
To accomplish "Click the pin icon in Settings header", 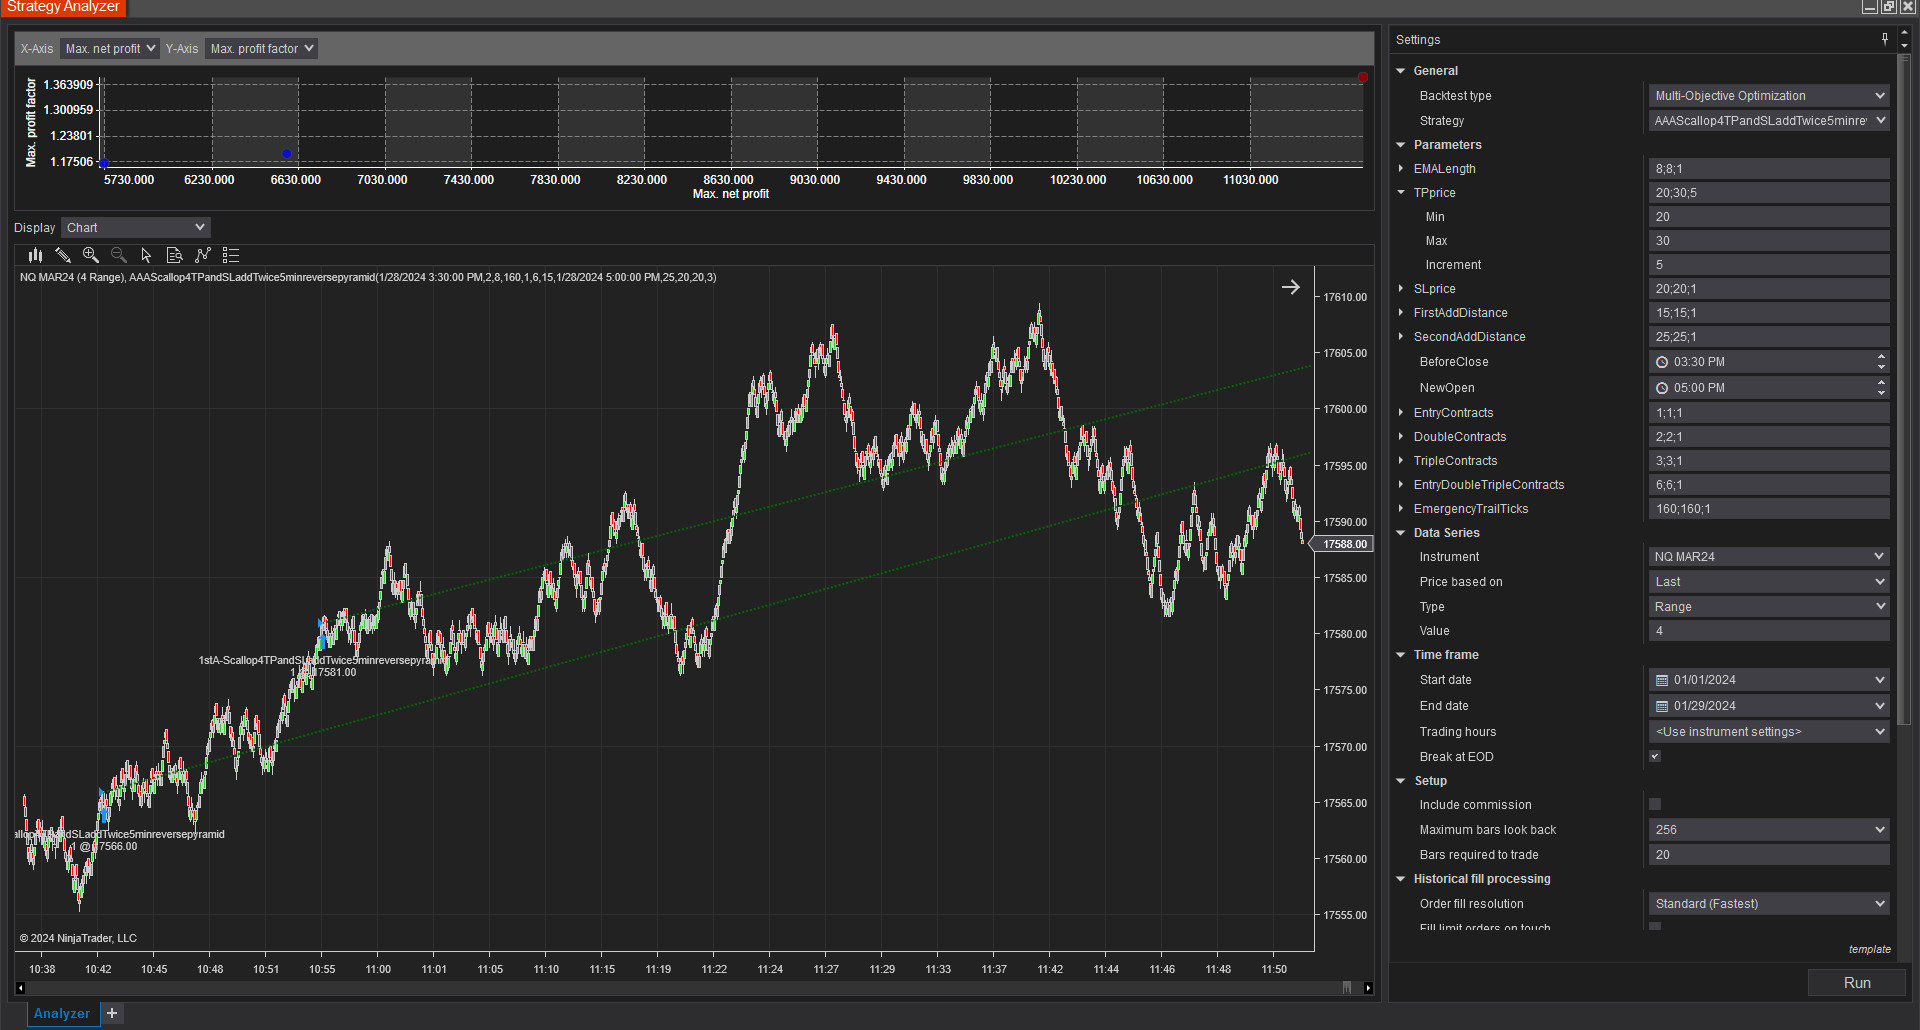I will [1885, 39].
